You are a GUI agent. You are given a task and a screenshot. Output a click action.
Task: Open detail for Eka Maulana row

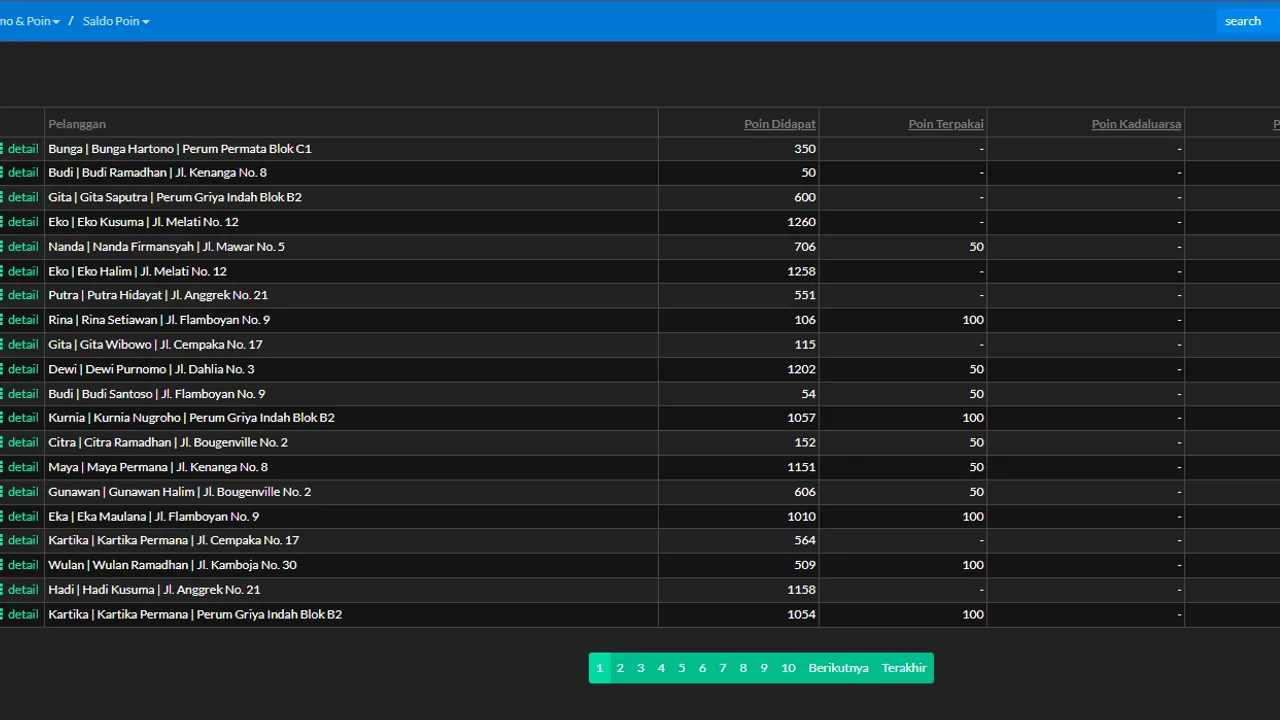point(20,516)
